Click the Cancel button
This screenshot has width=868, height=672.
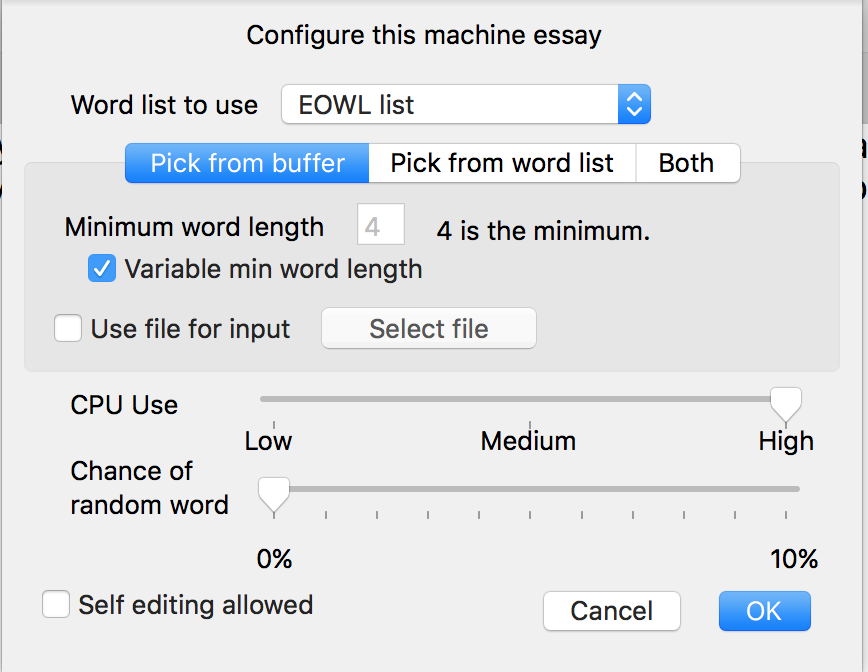click(612, 611)
